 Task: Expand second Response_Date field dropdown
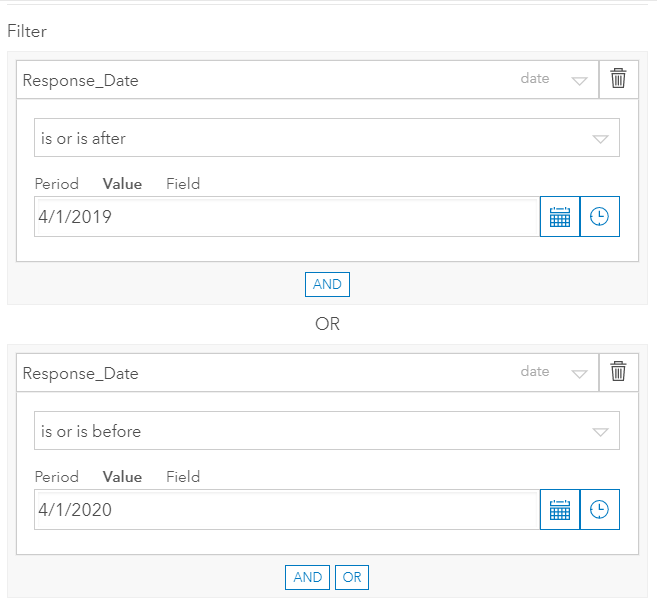click(579, 374)
